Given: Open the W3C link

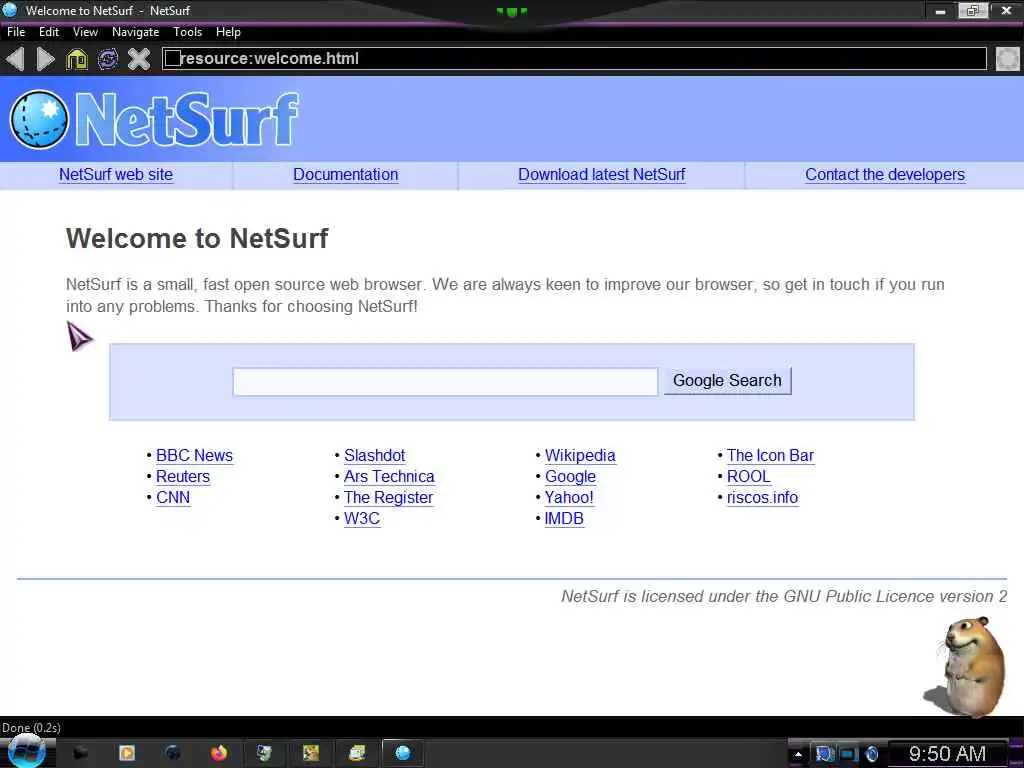Looking at the screenshot, I should (362, 519).
